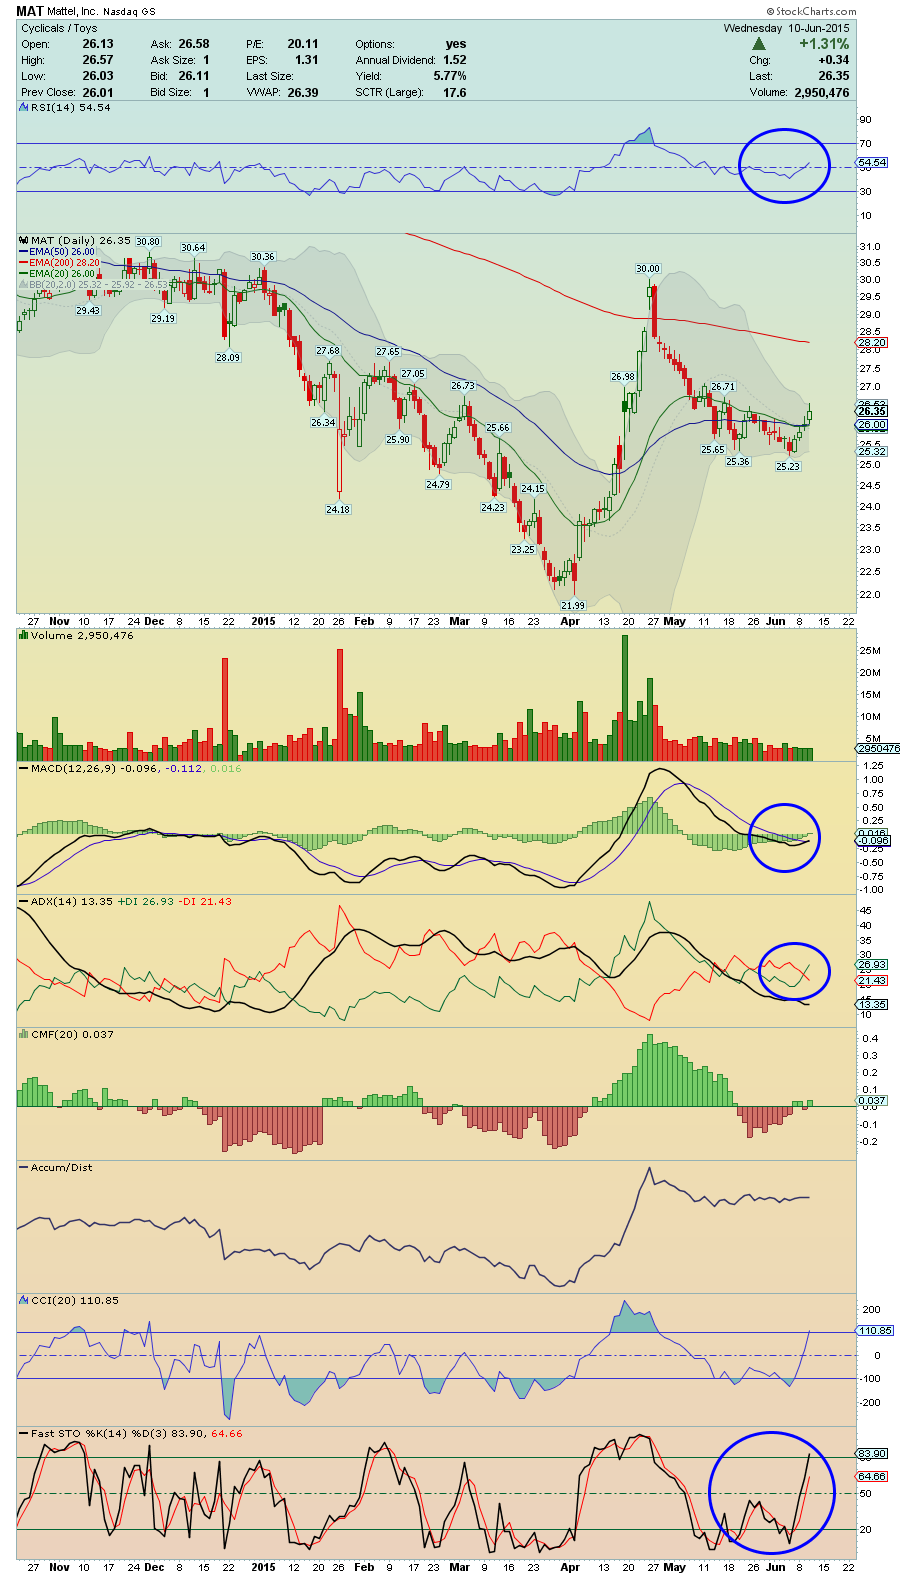Click the +1.31% change value
Screen dimensions: 900x1577
(x=824, y=44)
